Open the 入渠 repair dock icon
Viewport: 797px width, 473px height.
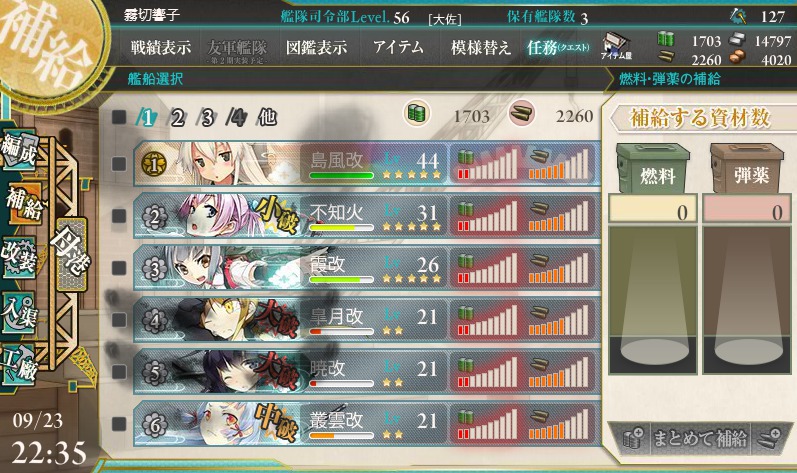19,311
